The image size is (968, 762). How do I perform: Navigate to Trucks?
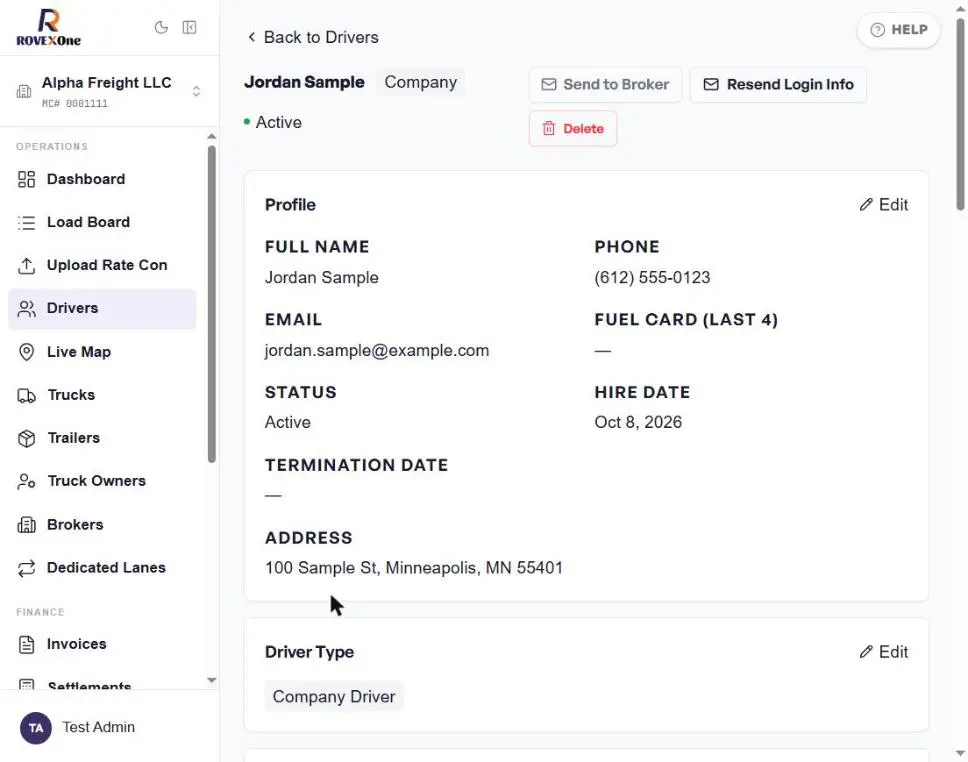coord(102,395)
